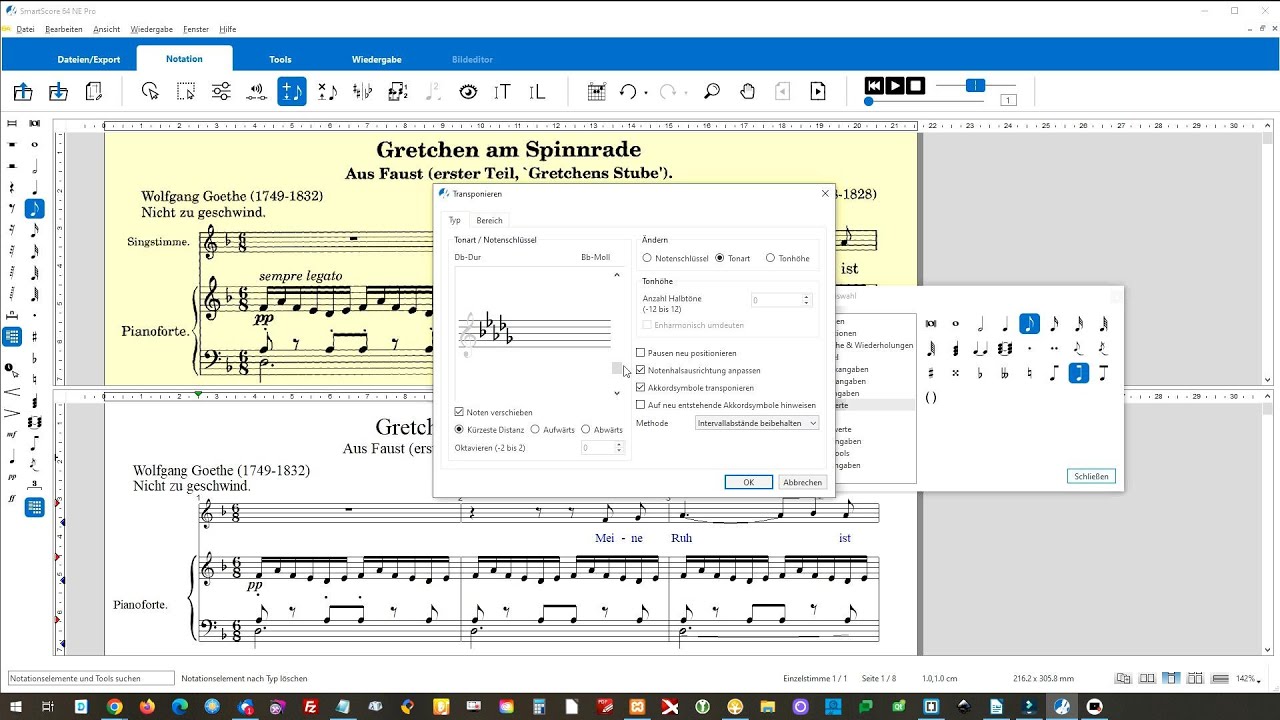Click the save file icon in toolbar
The width and height of the screenshot is (1280, 720).
coord(58,92)
